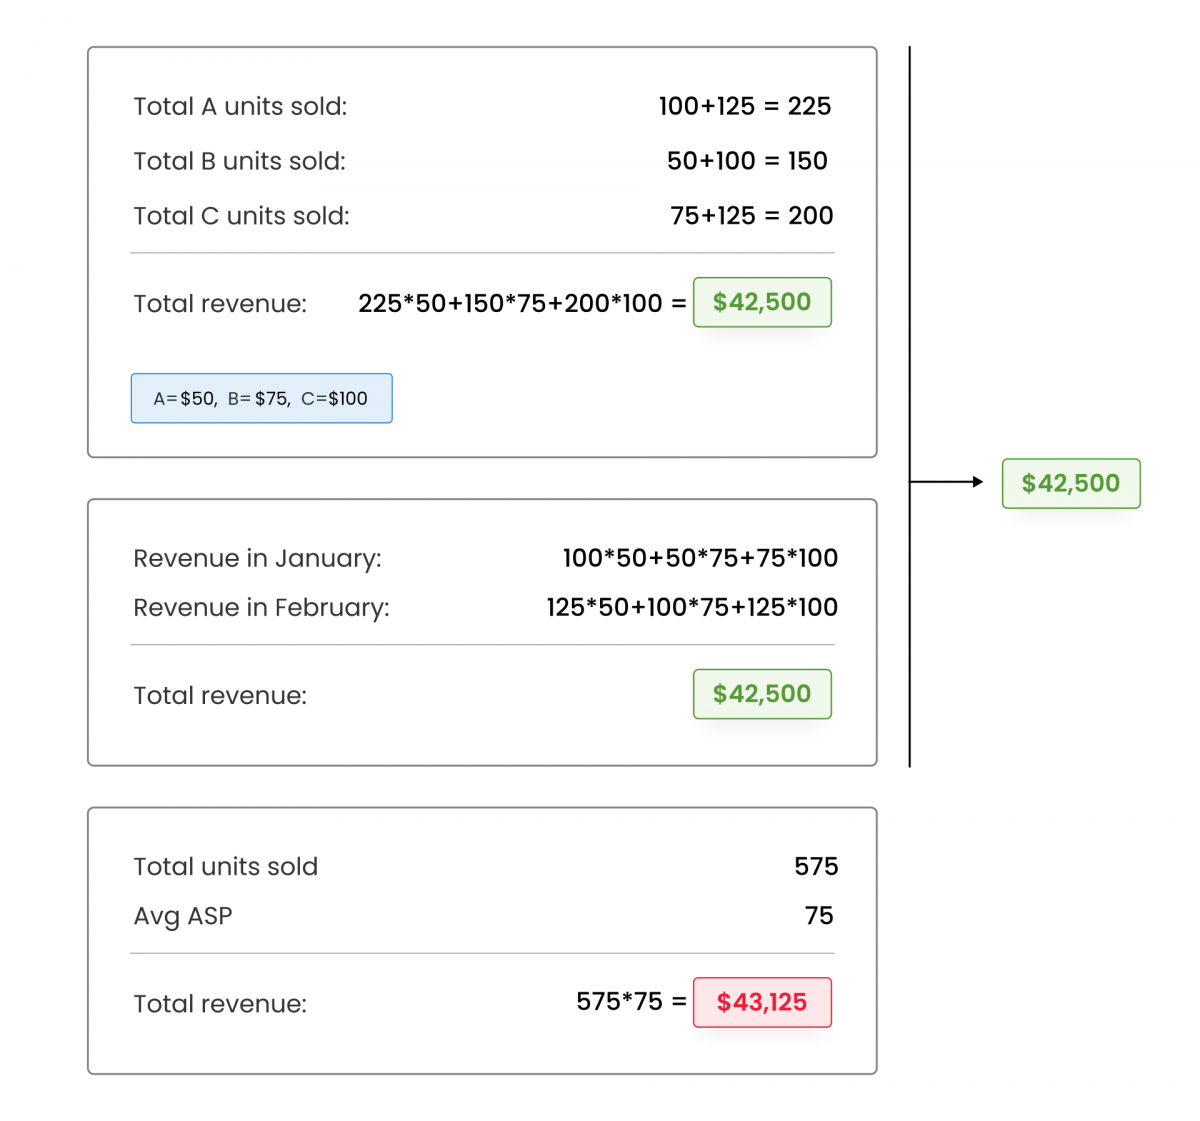1200x1121 pixels.
Task: Click the '50+100 = 150' calculation
Action: [x=746, y=161]
